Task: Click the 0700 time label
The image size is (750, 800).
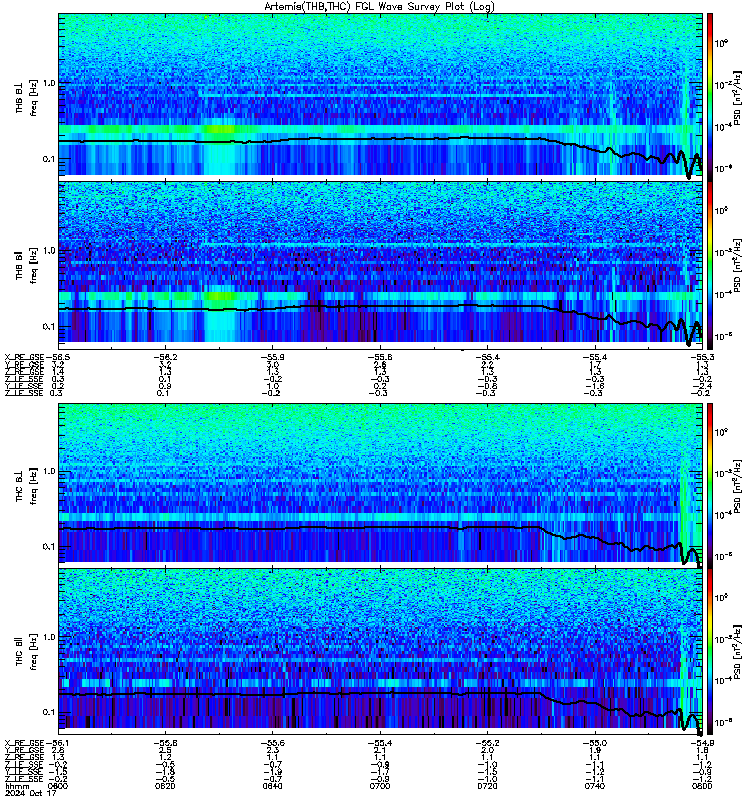Action: (x=380, y=786)
